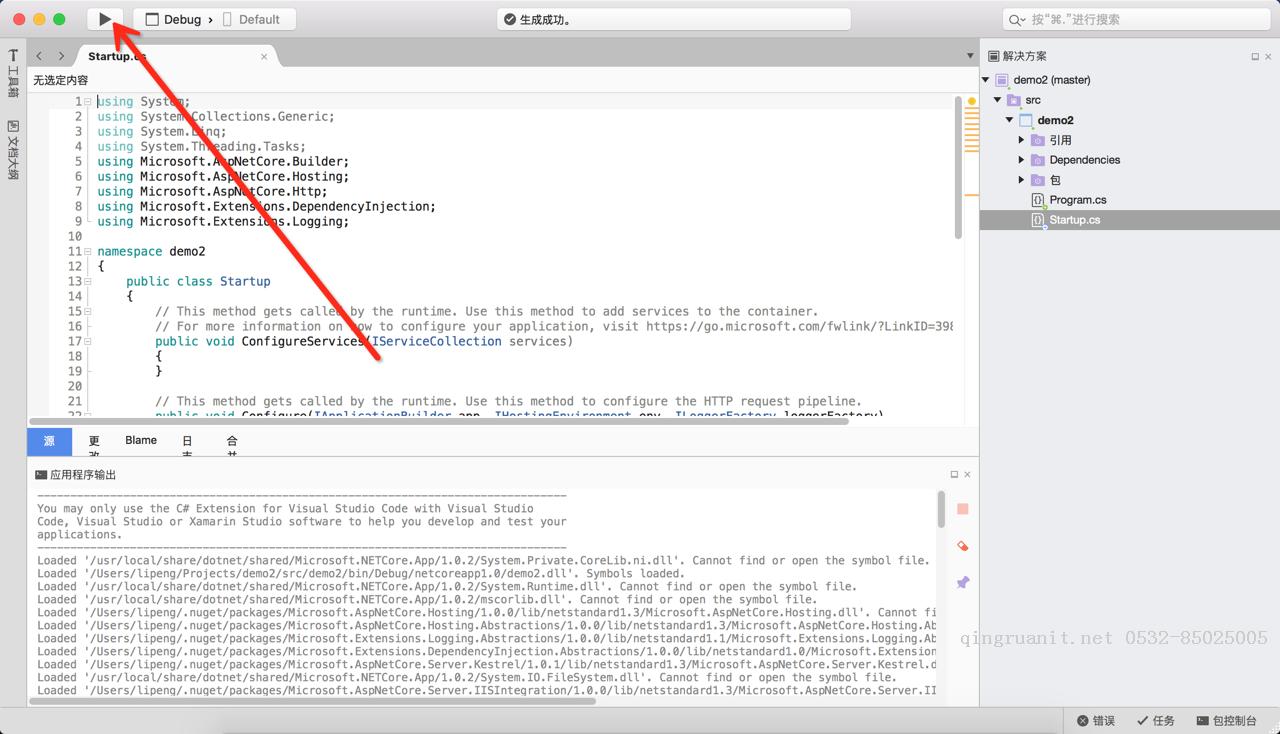Collapse the demo2 project node

[x=1010, y=120]
